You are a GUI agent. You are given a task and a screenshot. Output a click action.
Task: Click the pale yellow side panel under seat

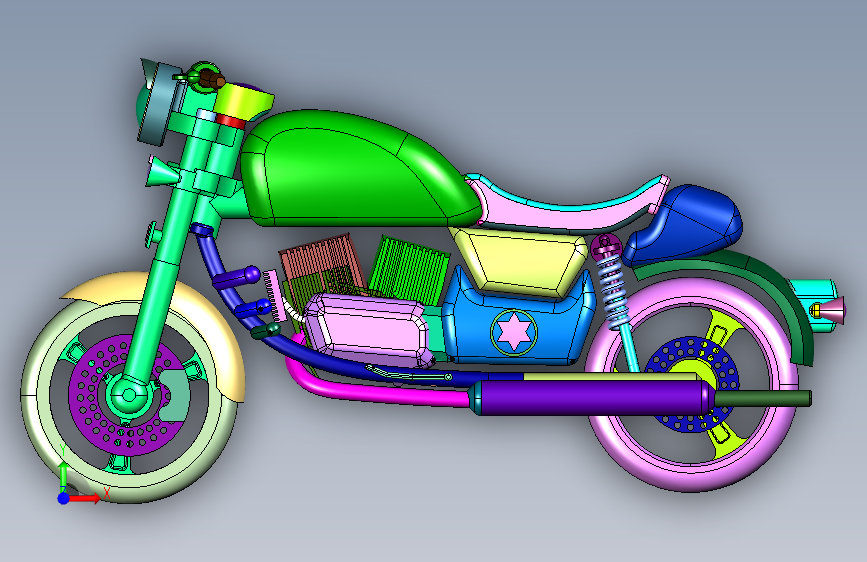point(520,263)
